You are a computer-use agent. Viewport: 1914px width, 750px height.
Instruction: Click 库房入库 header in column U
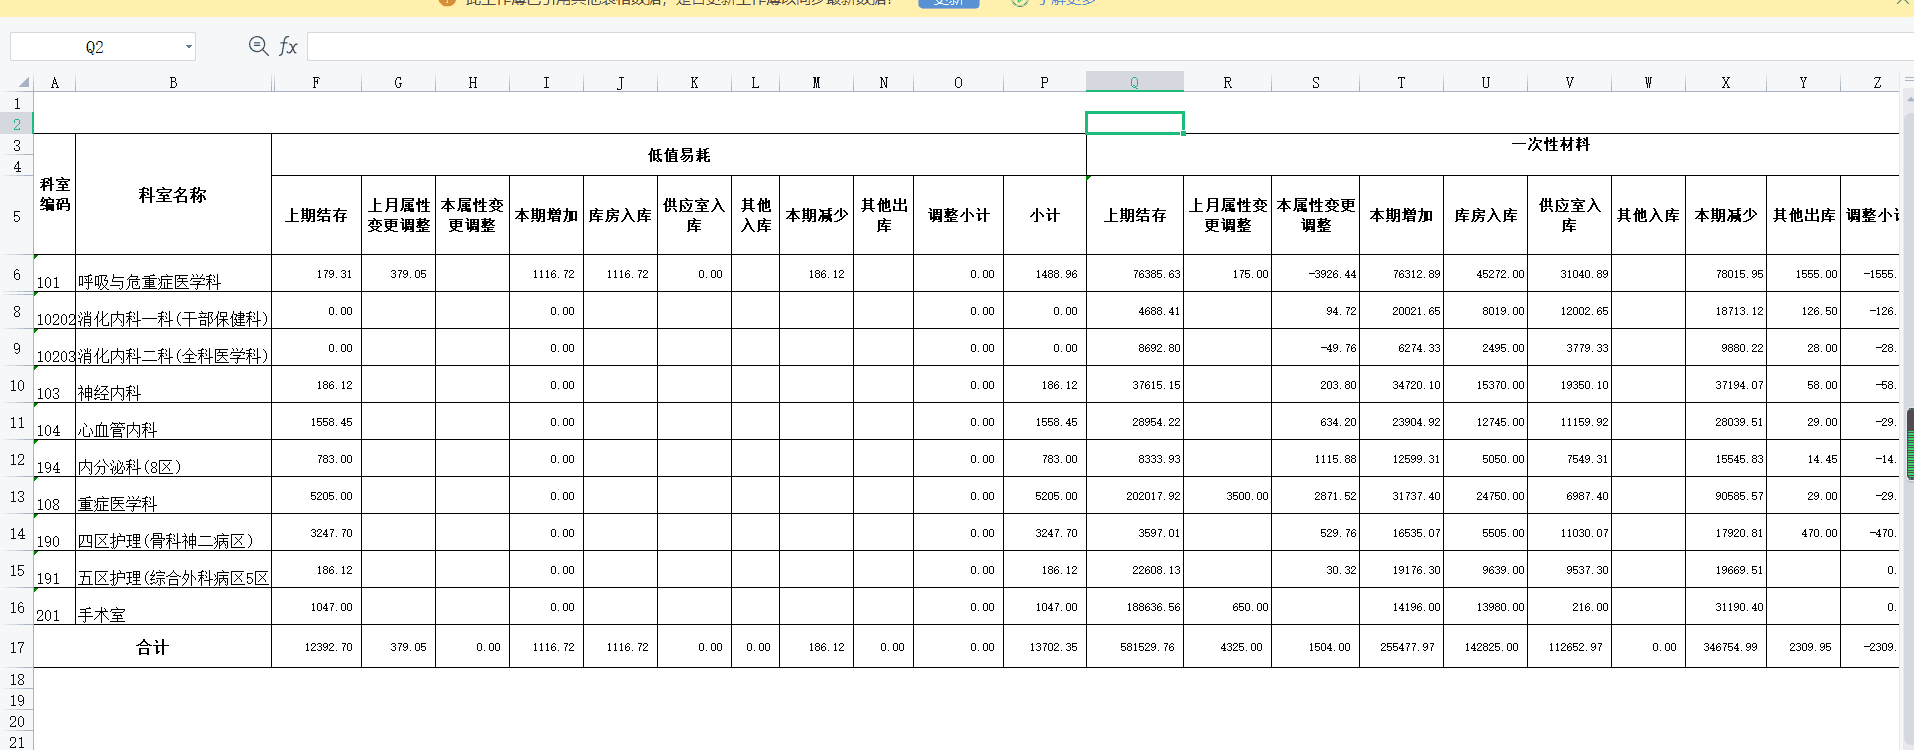pyautogui.click(x=1485, y=215)
